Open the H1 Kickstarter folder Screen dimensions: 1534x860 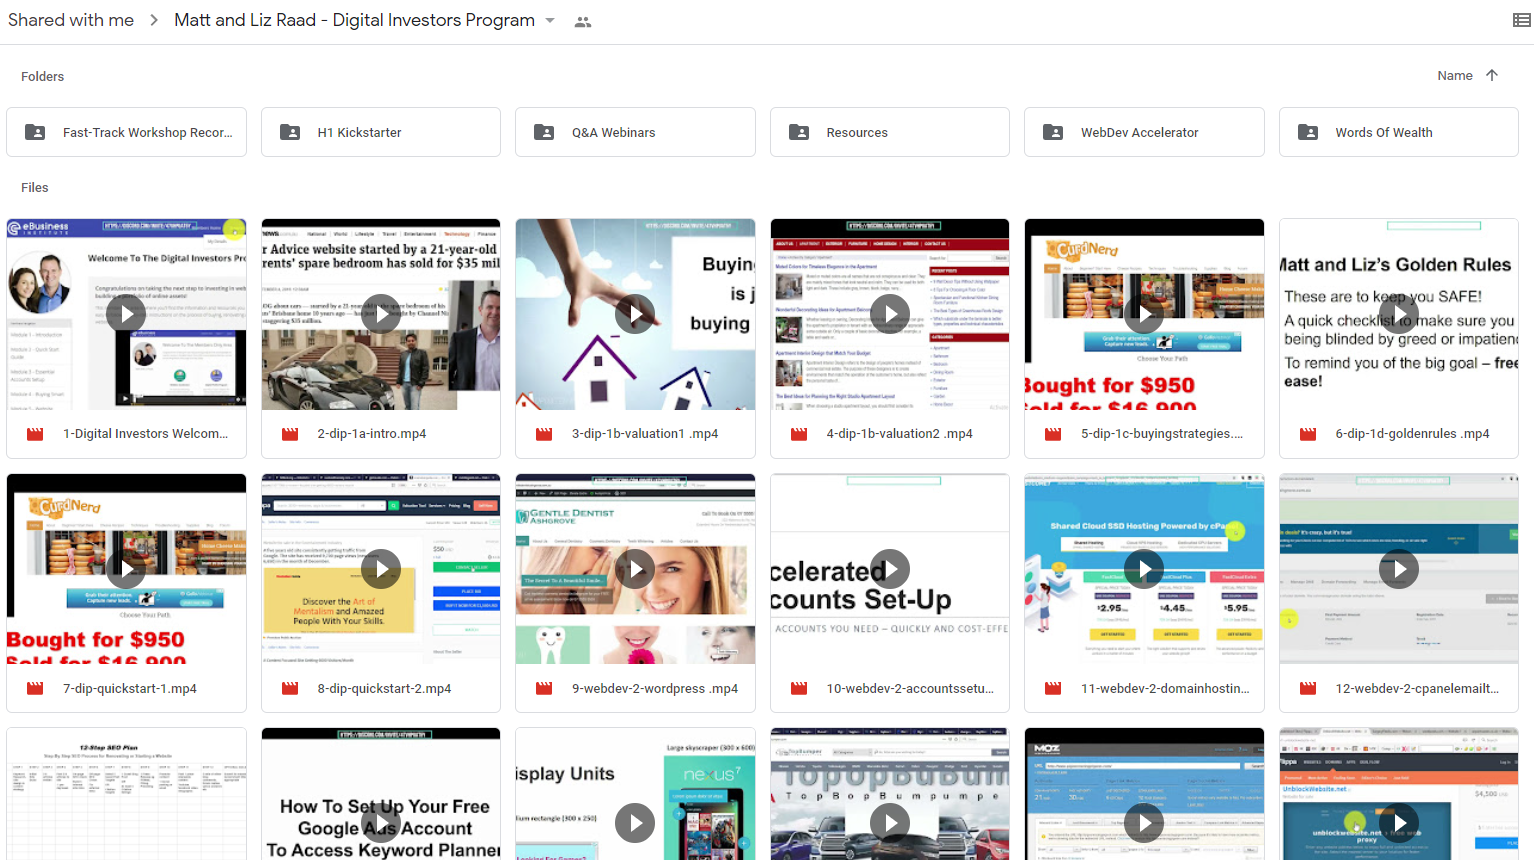[381, 132]
